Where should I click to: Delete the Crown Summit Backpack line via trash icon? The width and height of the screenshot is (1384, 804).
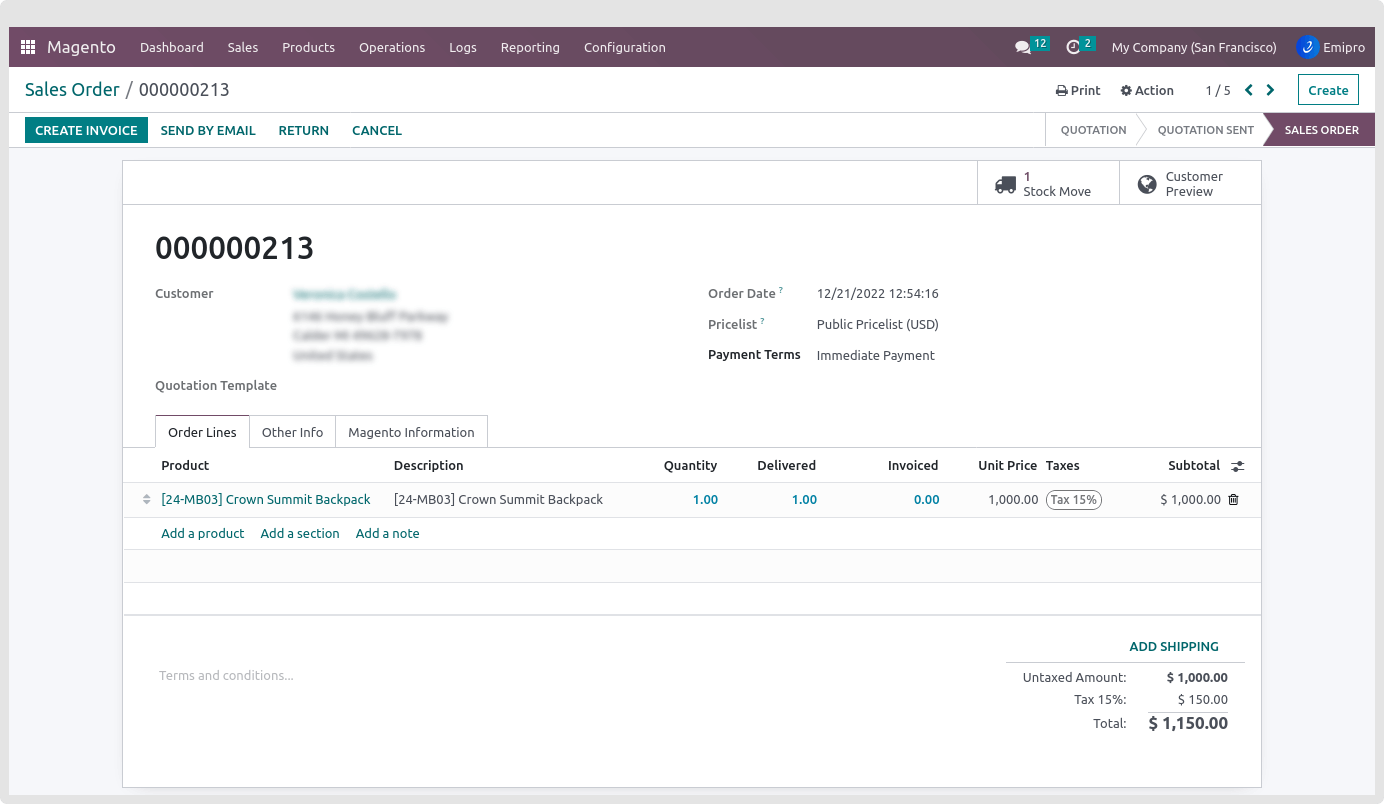pos(1233,500)
